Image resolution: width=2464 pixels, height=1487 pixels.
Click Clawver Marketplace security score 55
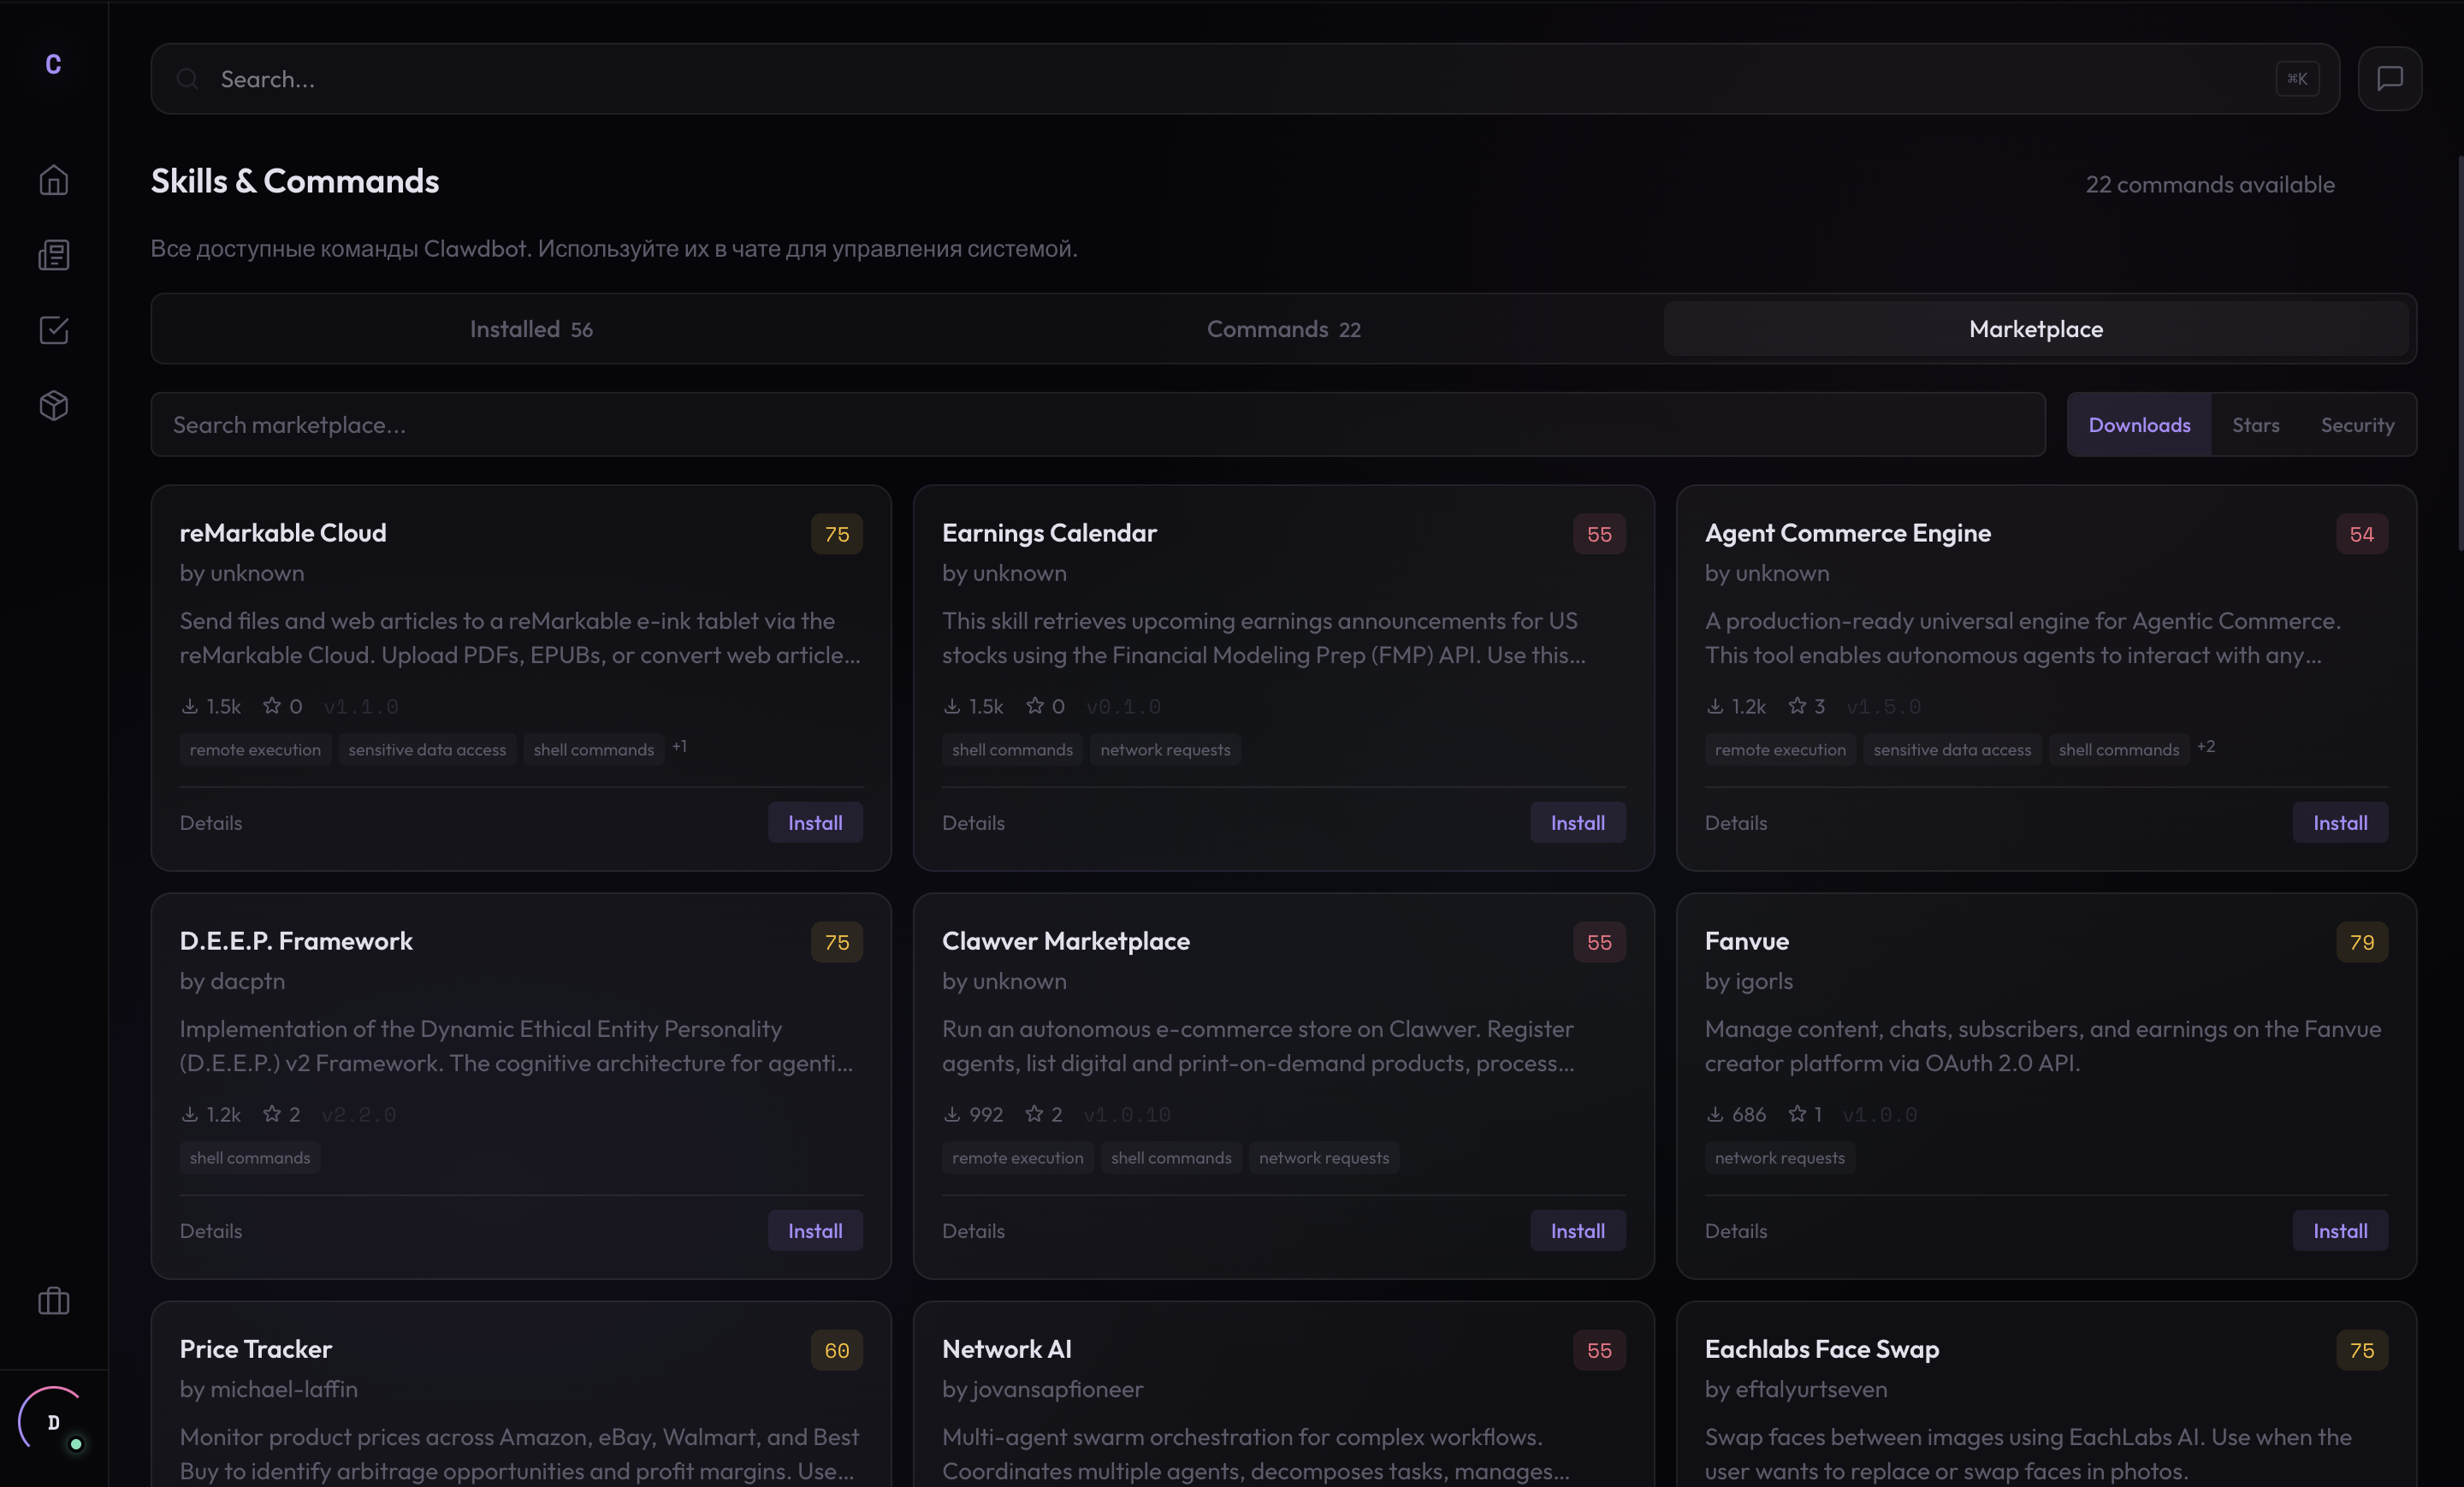[1599, 942]
